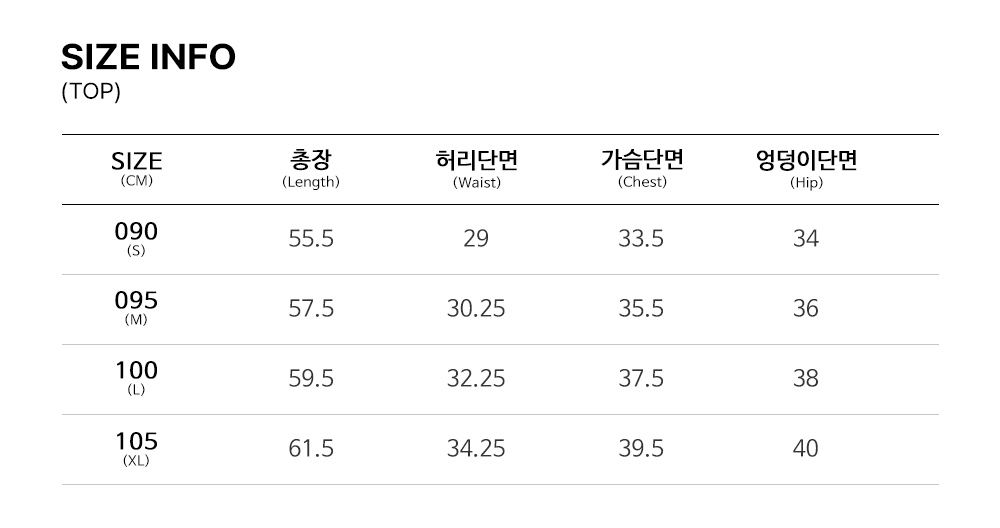
Task: Select the SIZE (CM) column header
Action: 137,168
